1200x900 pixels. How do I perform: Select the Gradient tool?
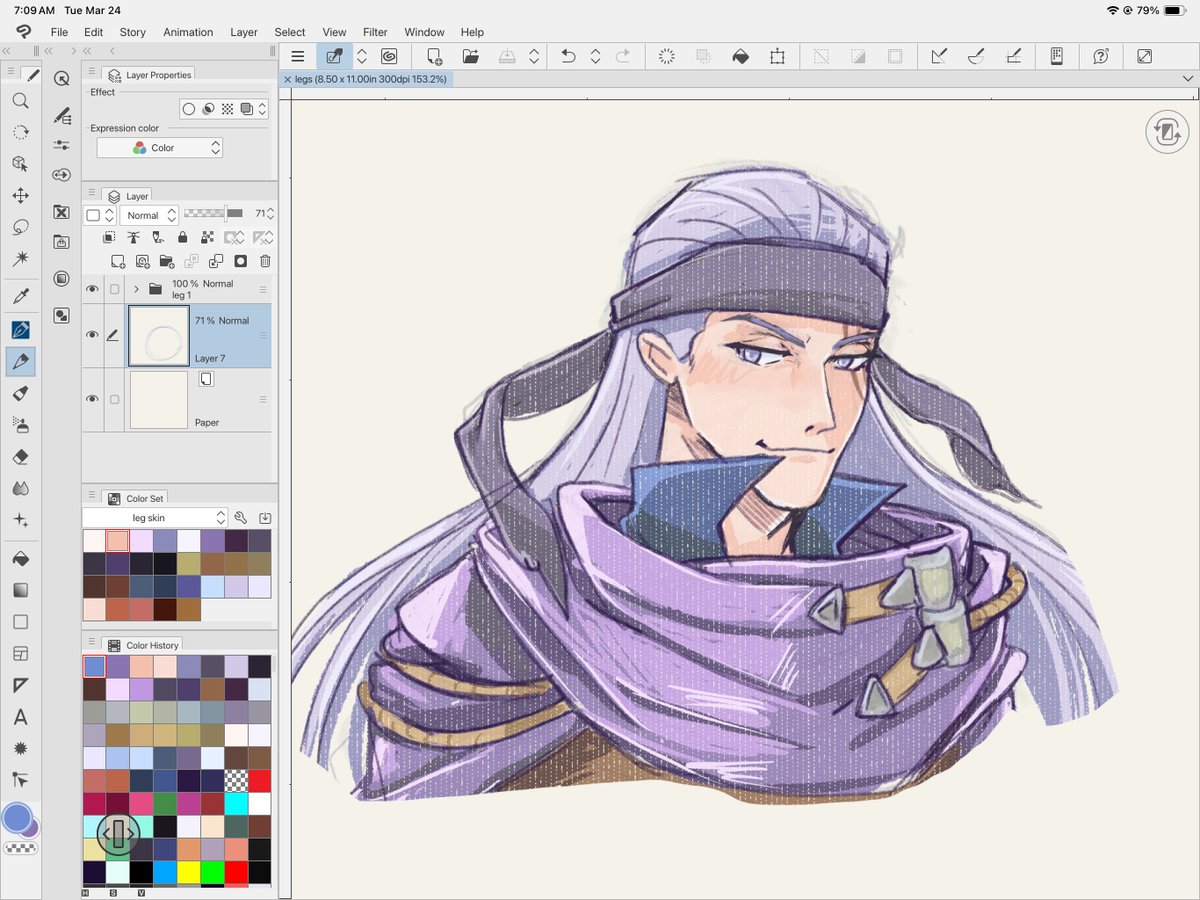[20, 590]
